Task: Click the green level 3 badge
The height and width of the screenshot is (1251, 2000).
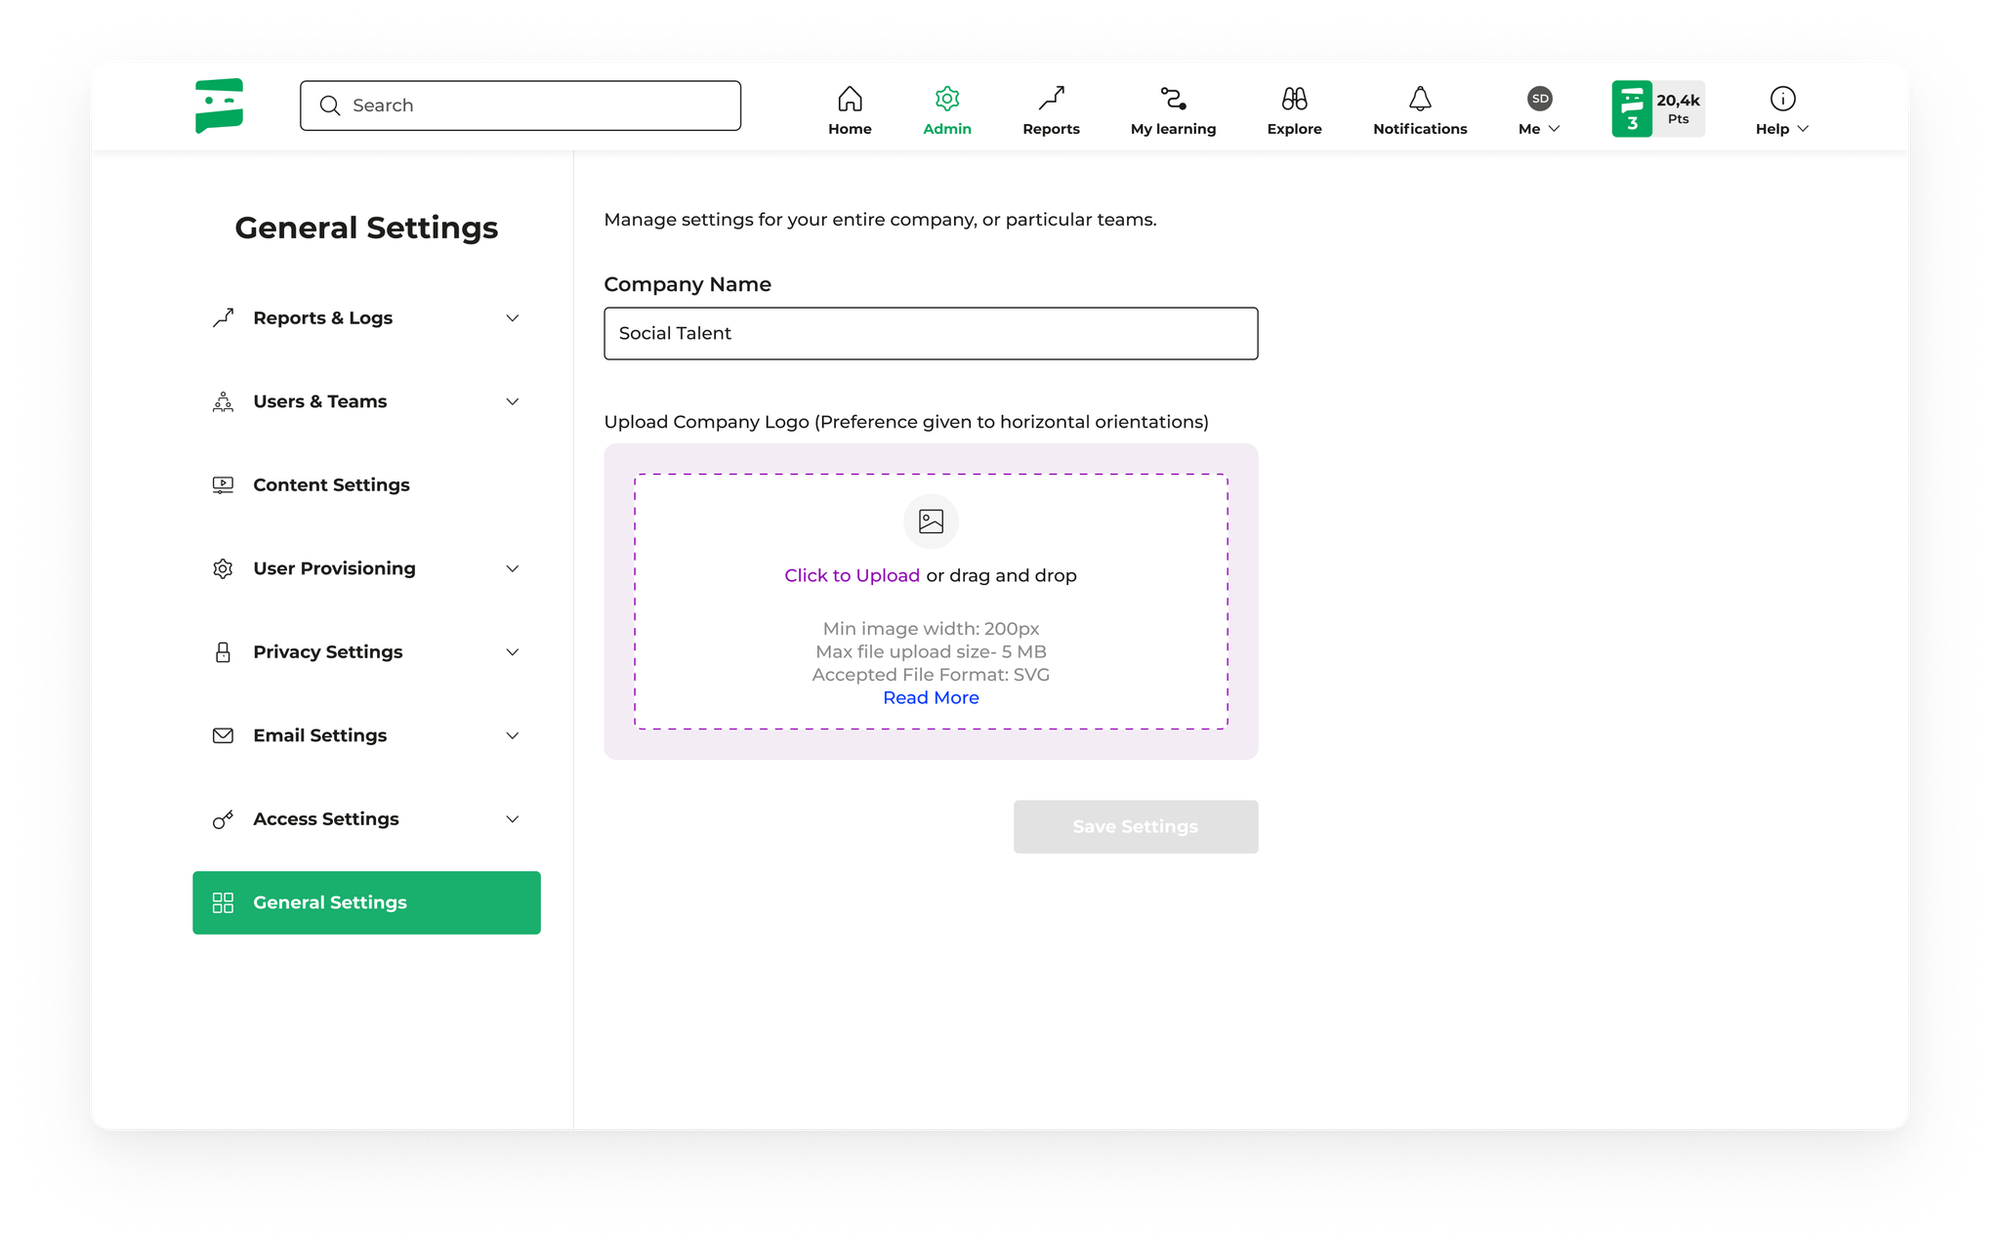Action: pyautogui.click(x=1632, y=108)
